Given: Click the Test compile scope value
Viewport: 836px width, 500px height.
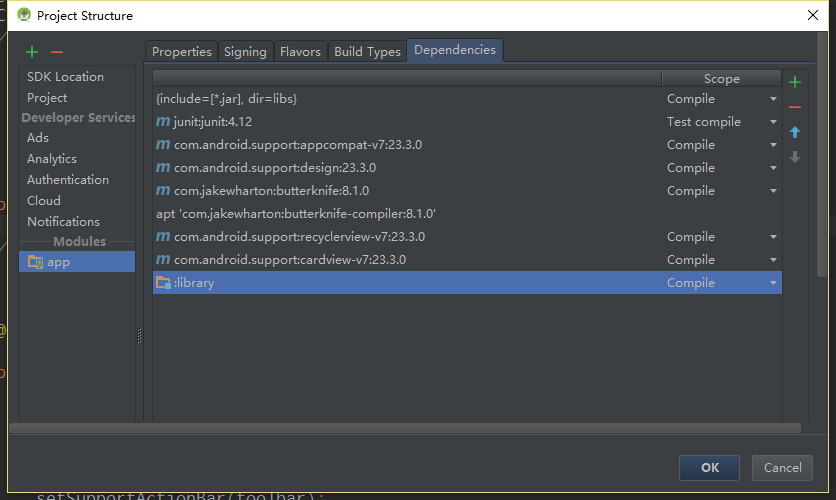Looking at the screenshot, I should [704, 122].
